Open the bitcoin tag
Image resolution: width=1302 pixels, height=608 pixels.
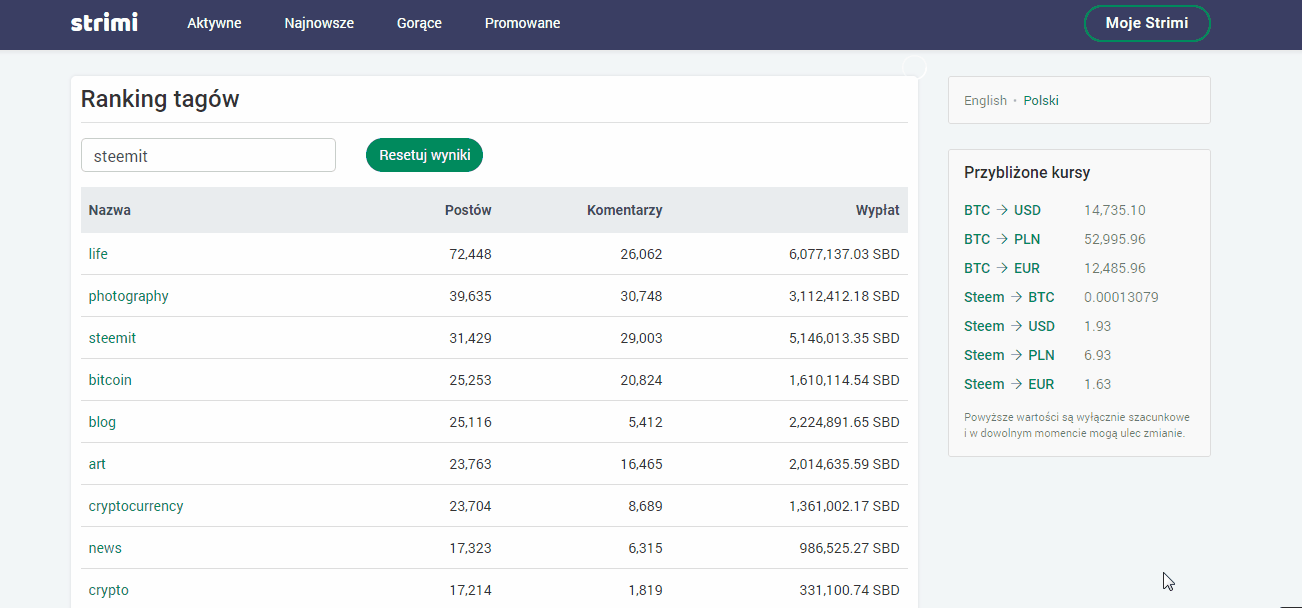click(110, 380)
